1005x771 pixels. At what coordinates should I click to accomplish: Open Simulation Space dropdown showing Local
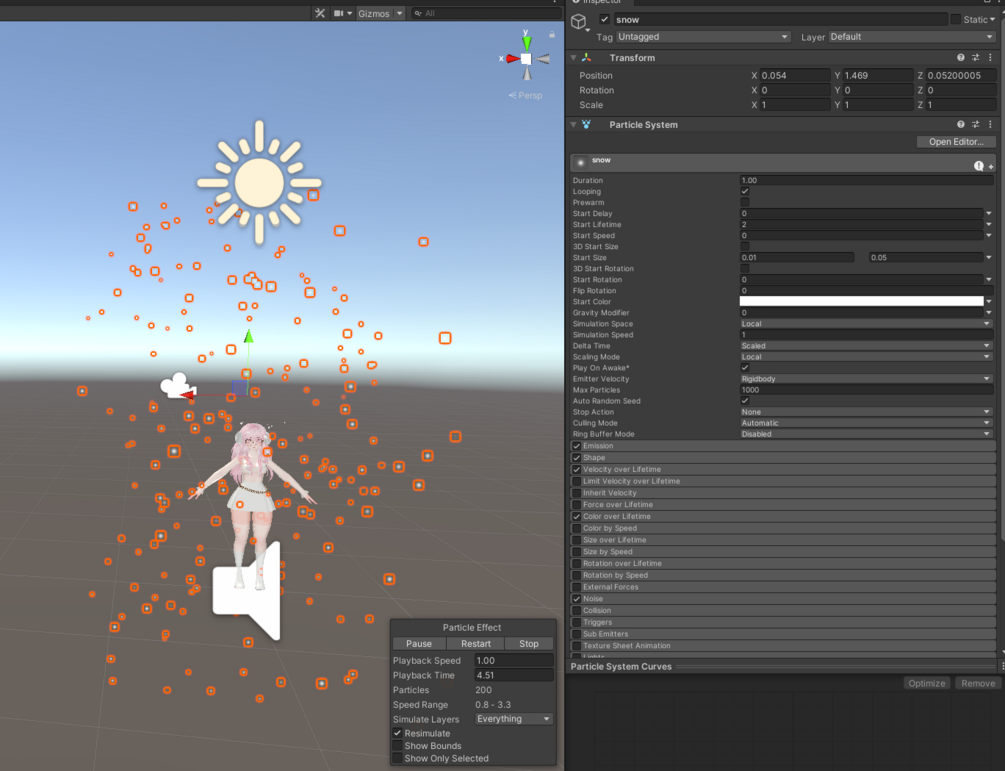coord(867,324)
